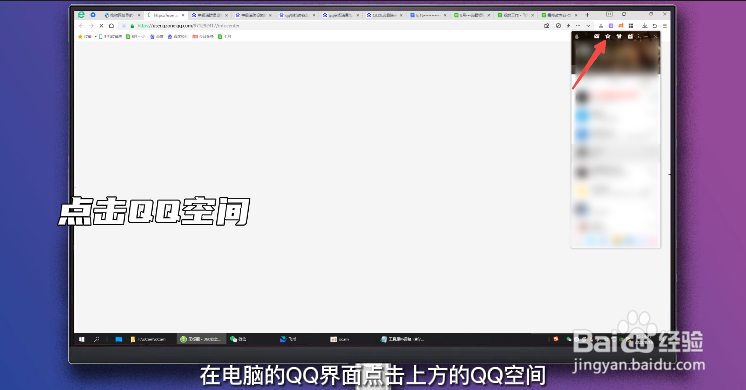Click the blue round icon beside browser logo
The image size is (746, 390).
click(93, 15)
